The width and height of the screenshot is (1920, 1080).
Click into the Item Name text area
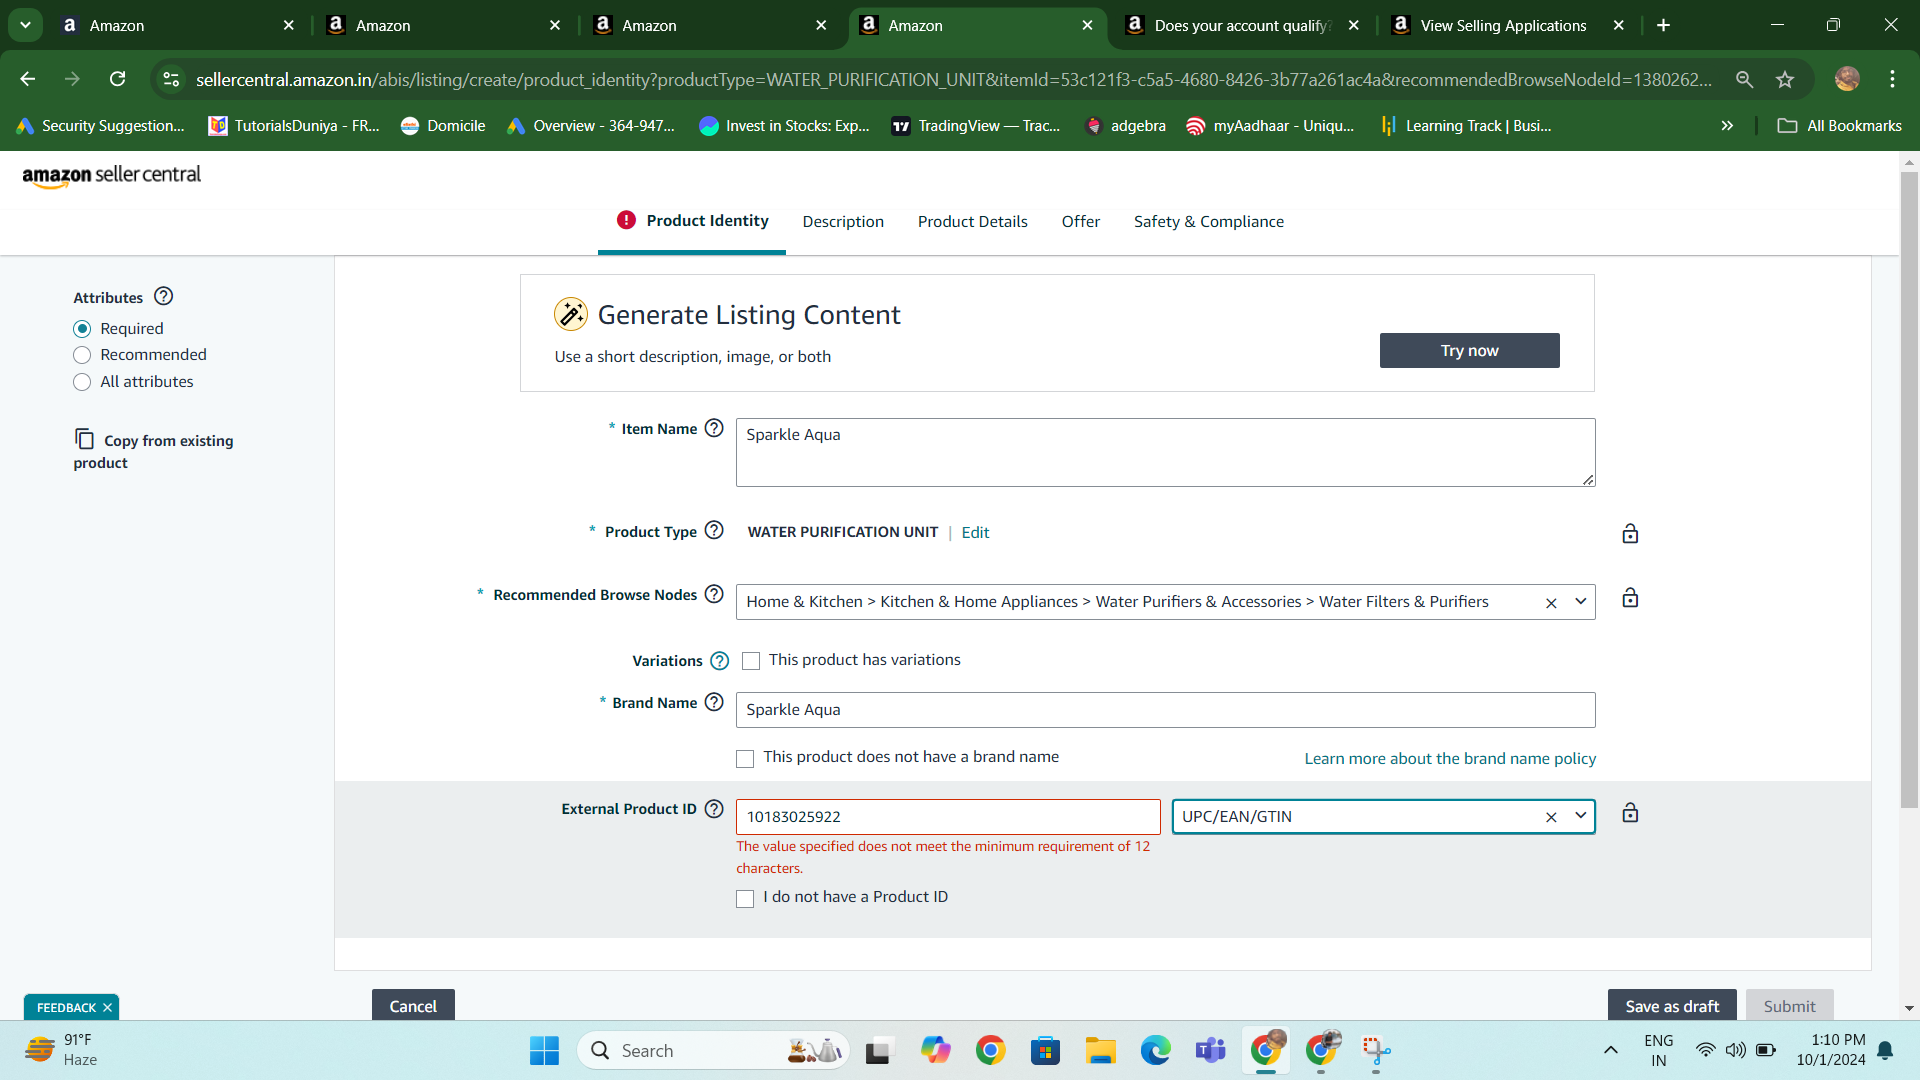pyautogui.click(x=1165, y=452)
